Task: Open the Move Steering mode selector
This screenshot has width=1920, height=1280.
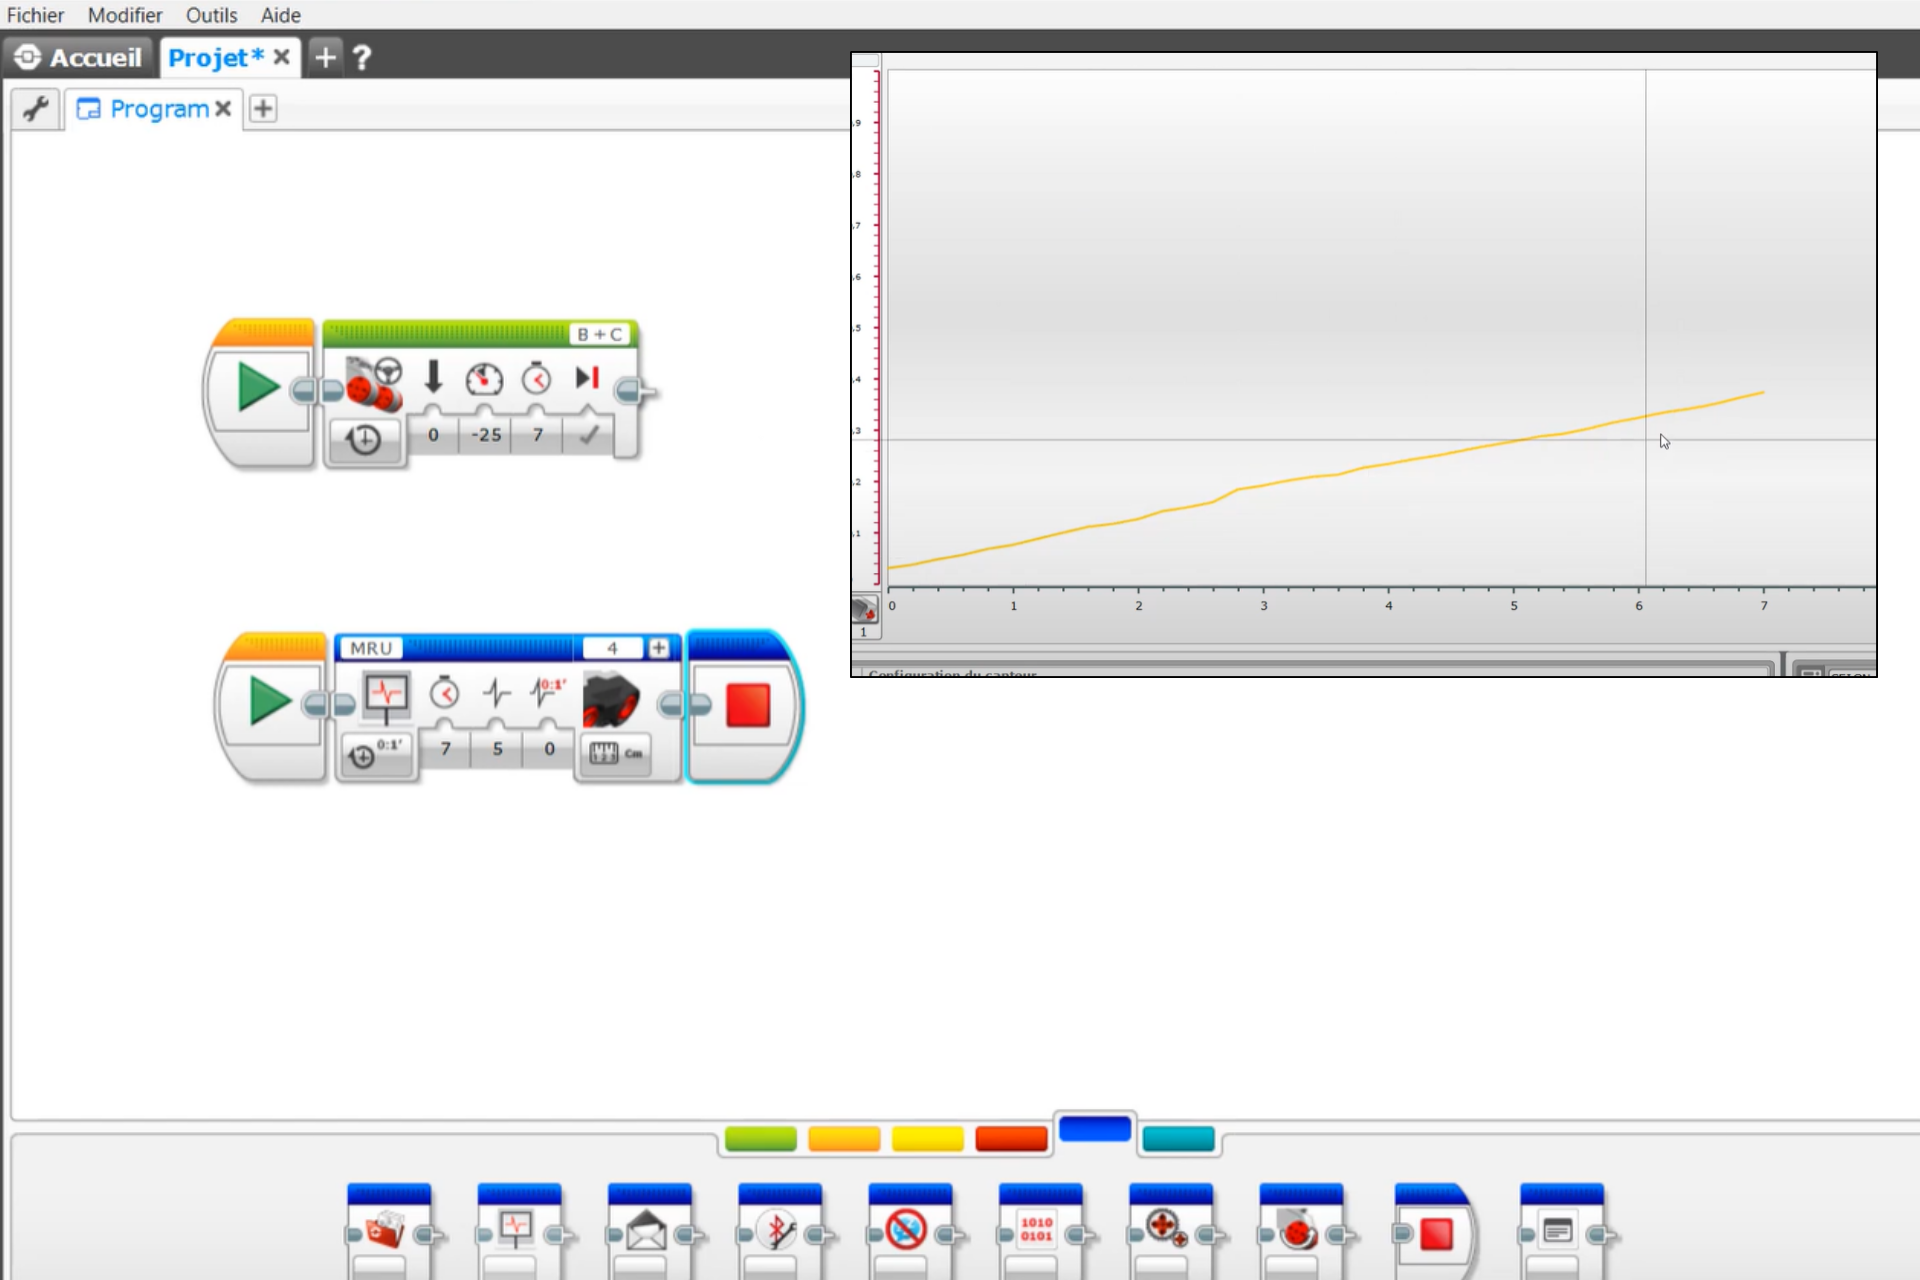Action: [x=365, y=440]
